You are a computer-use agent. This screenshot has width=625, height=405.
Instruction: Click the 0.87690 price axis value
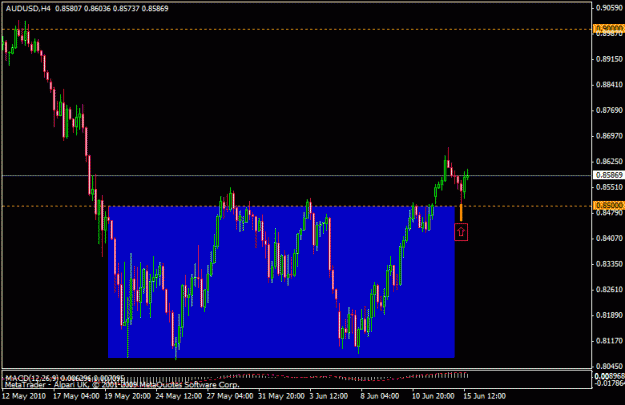click(609, 110)
